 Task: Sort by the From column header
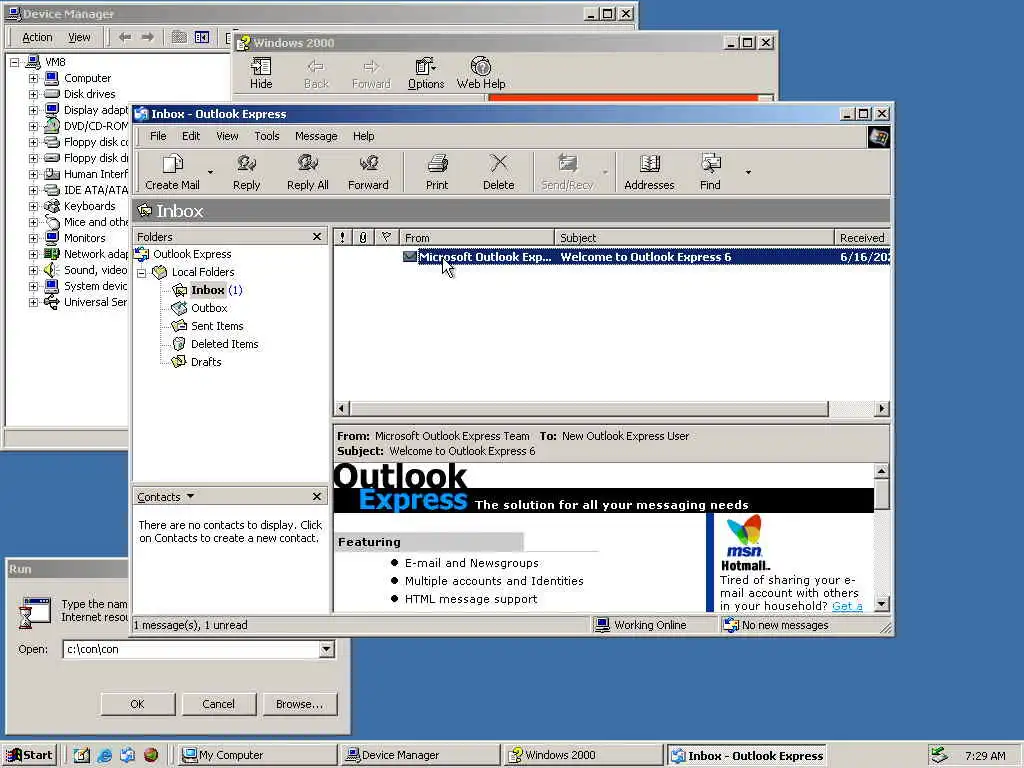click(x=477, y=238)
